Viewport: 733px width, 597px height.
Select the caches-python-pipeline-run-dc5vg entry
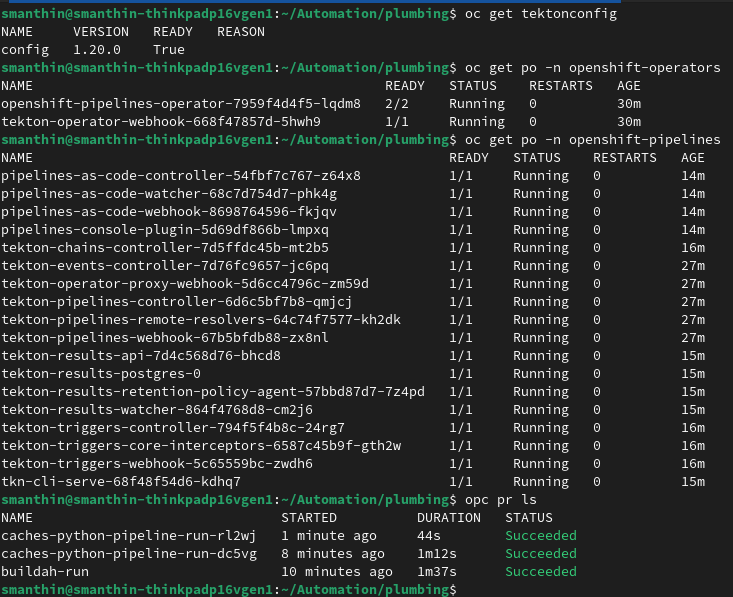pyautogui.click(x=129, y=553)
